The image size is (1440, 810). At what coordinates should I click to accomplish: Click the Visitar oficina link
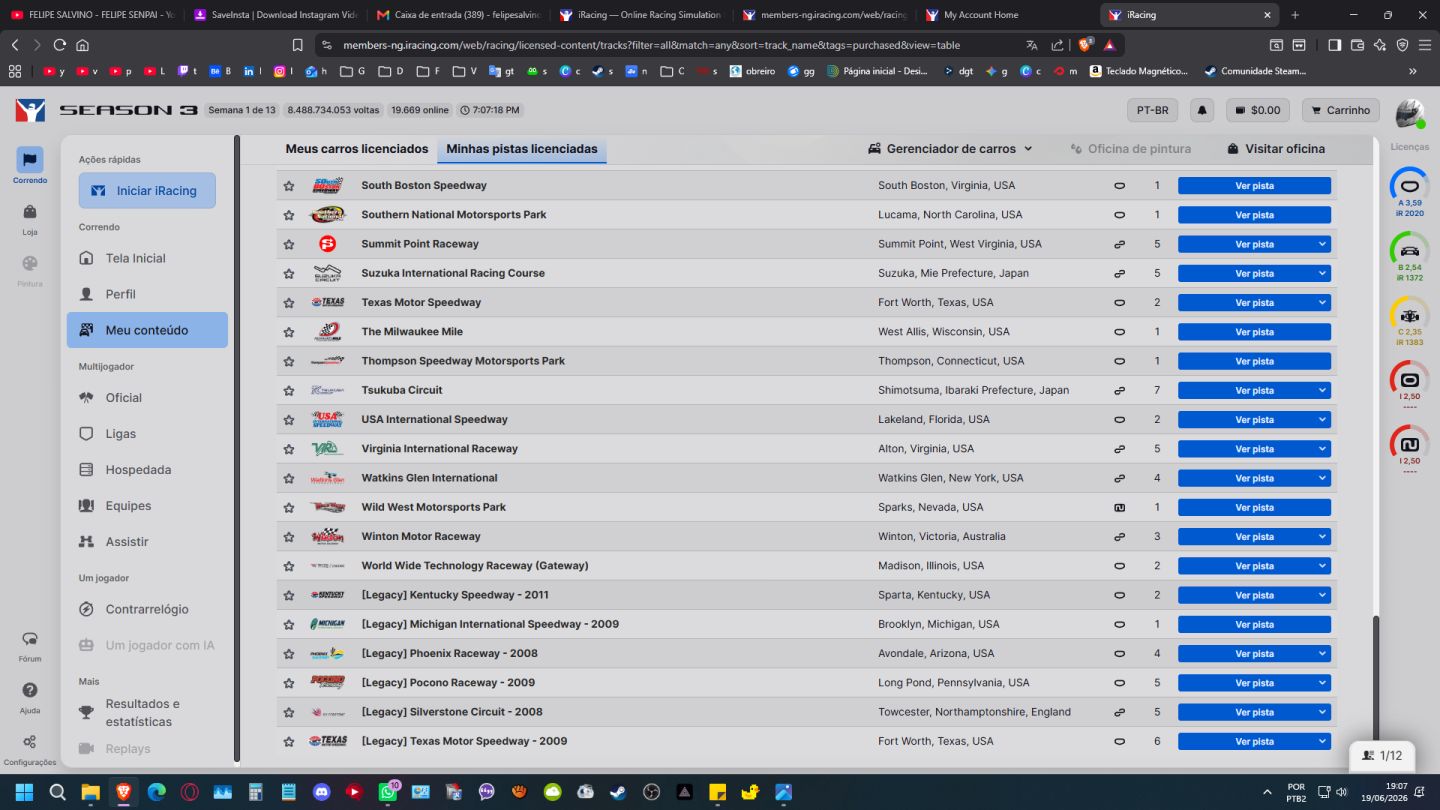click(1276, 149)
